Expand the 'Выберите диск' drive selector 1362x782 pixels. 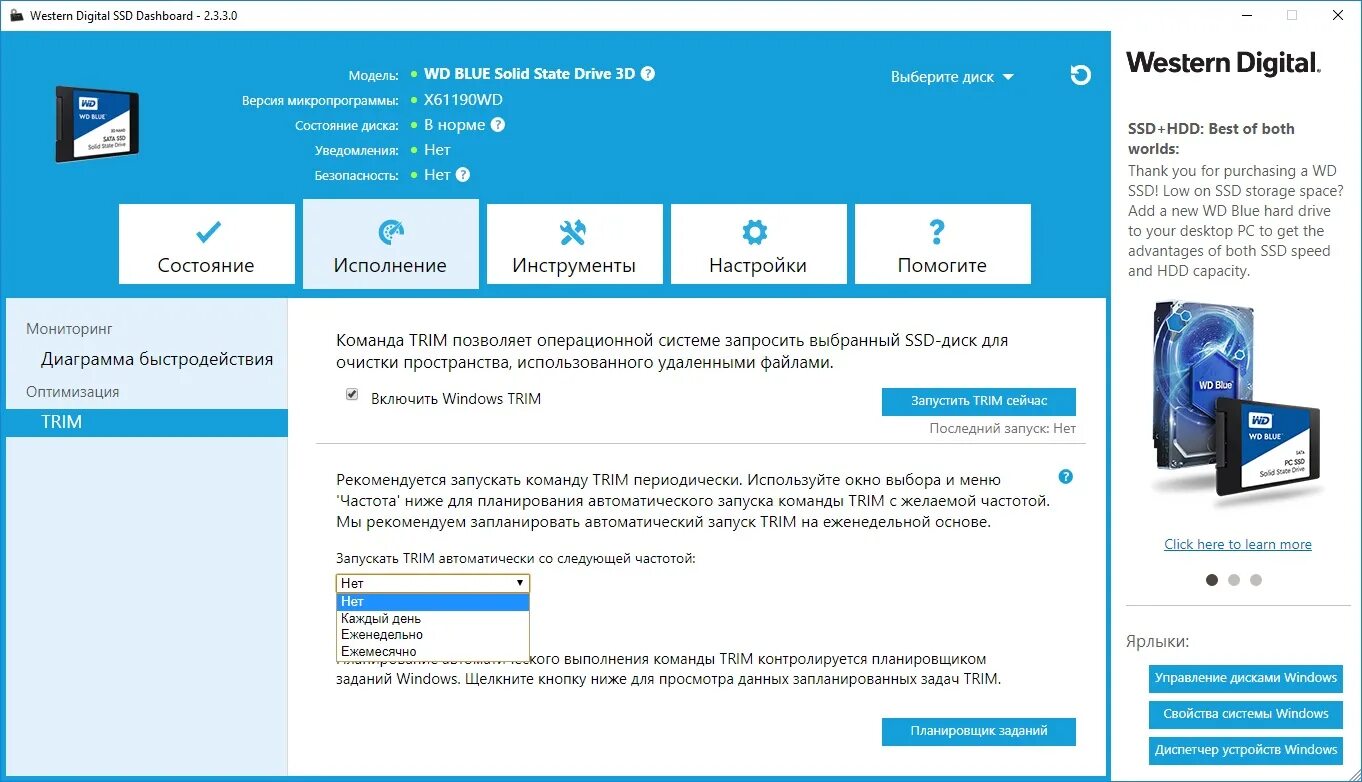[x=952, y=77]
